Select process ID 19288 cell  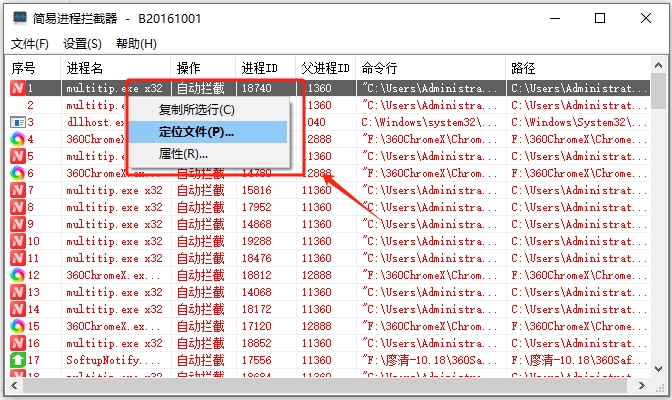click(256, 241)
